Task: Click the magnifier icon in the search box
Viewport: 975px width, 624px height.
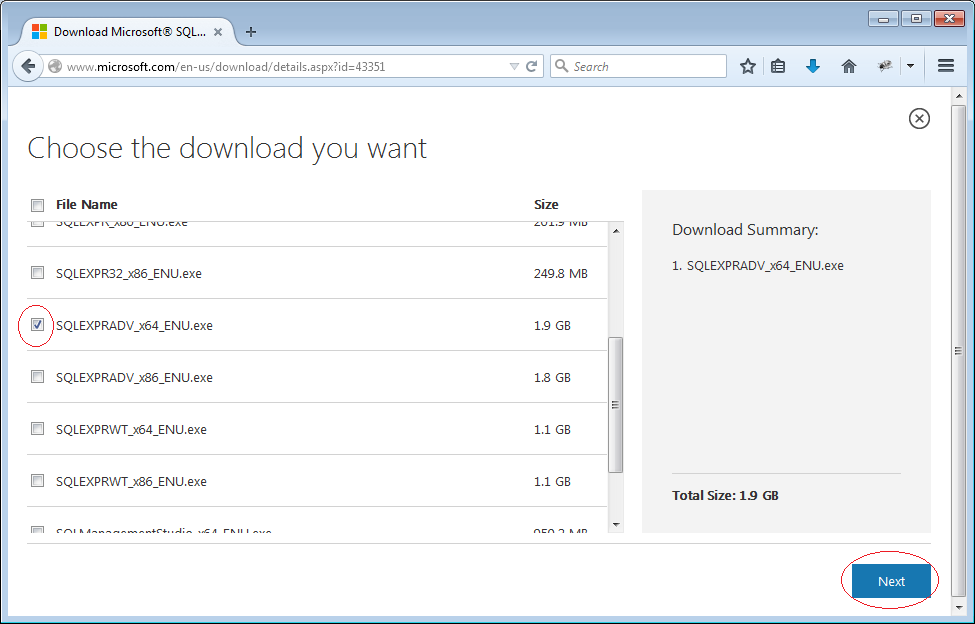Action: point(561,66)
